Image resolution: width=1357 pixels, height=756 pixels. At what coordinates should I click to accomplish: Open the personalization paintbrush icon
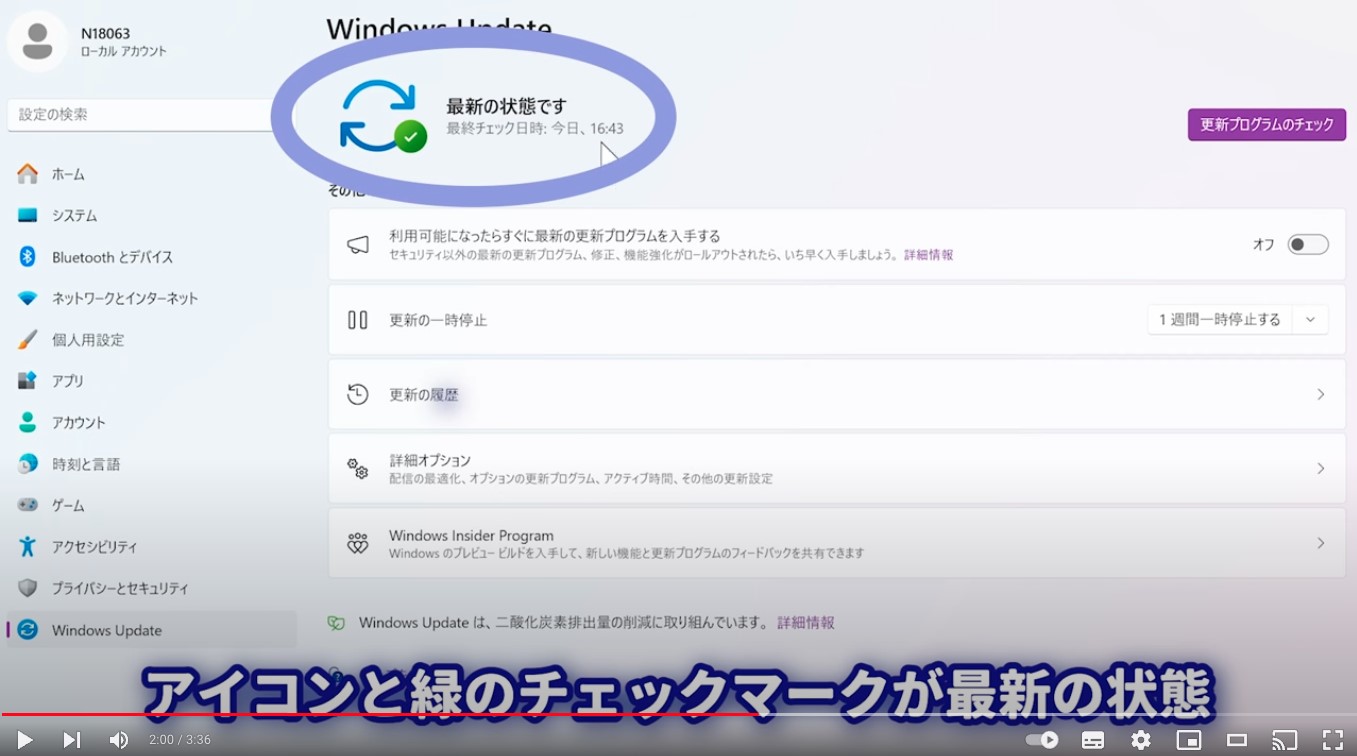[x=28, y=340]
